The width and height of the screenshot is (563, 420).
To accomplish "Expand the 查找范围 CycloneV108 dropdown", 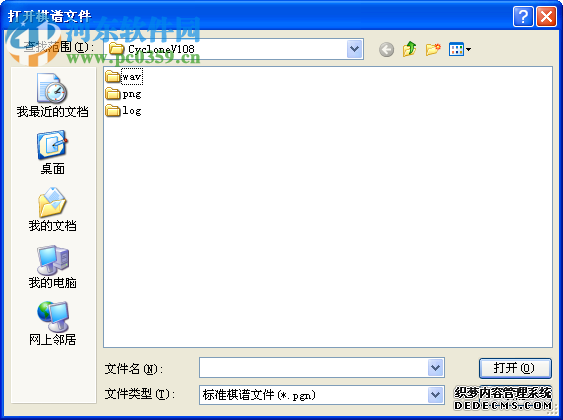I will [x=355, y=49].
